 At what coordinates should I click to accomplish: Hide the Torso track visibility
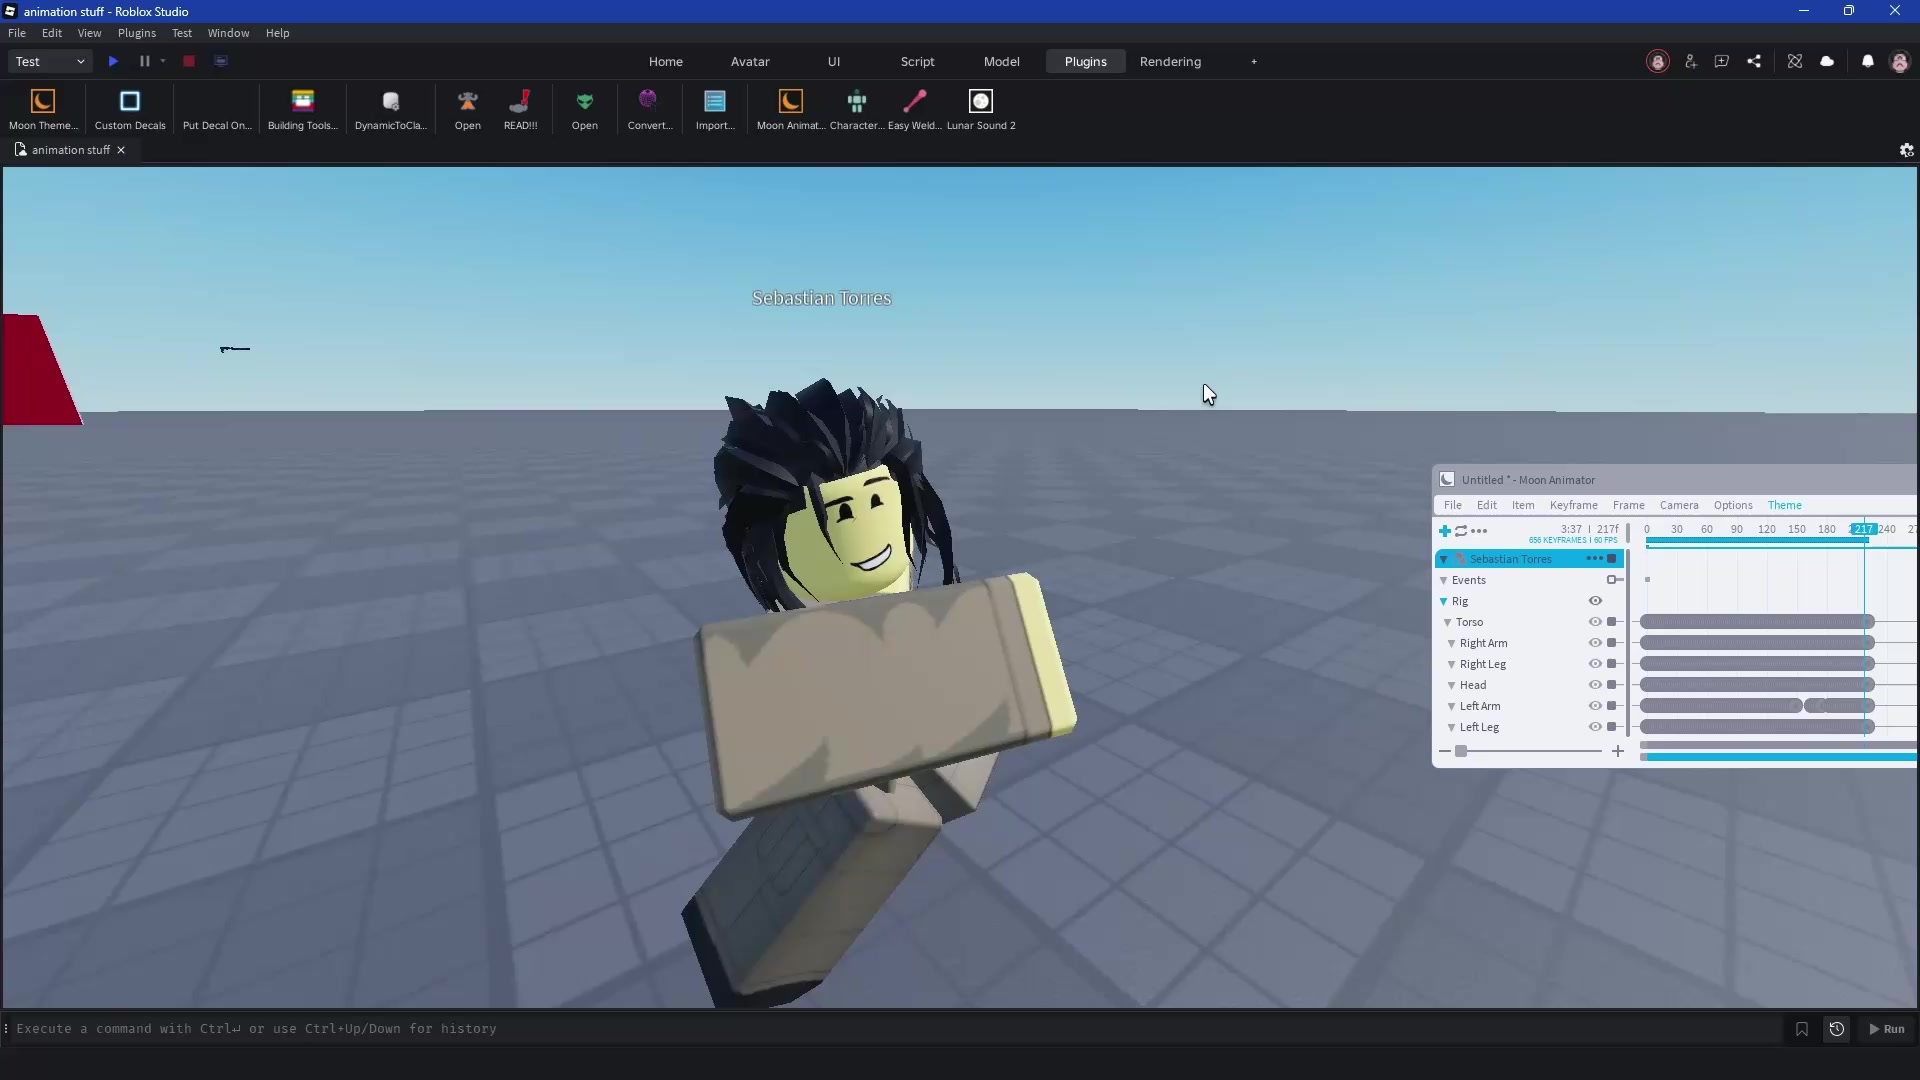point(1595,622)
